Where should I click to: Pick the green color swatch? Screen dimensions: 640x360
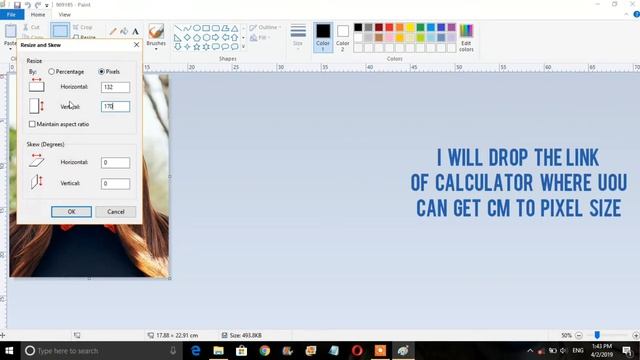[420, 27]
